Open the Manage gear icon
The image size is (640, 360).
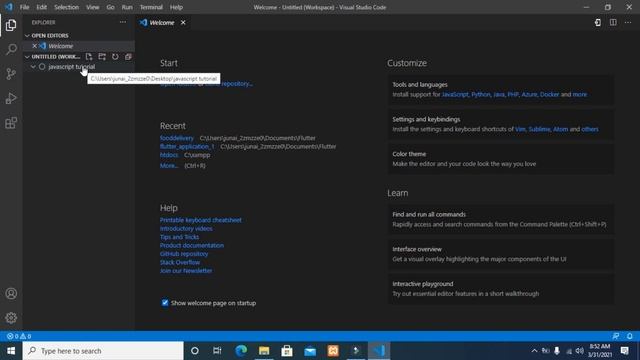tap(11, 318)
